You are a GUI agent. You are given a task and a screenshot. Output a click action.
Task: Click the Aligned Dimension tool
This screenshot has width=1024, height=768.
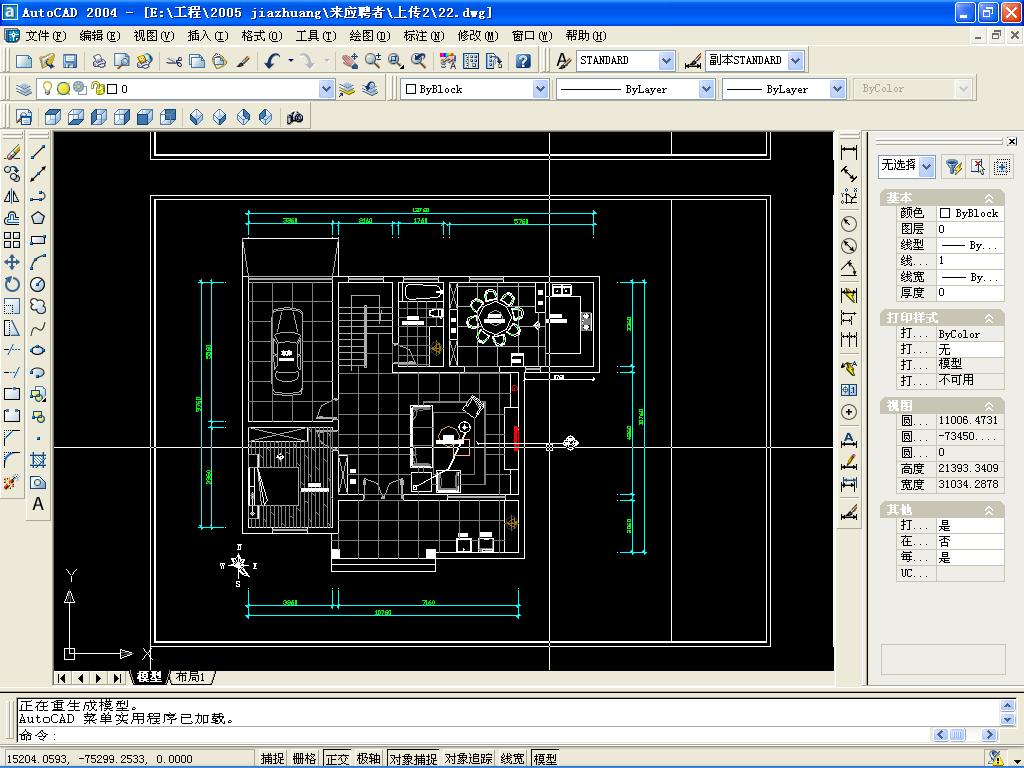pyautogui.click(x=849, y=174)
